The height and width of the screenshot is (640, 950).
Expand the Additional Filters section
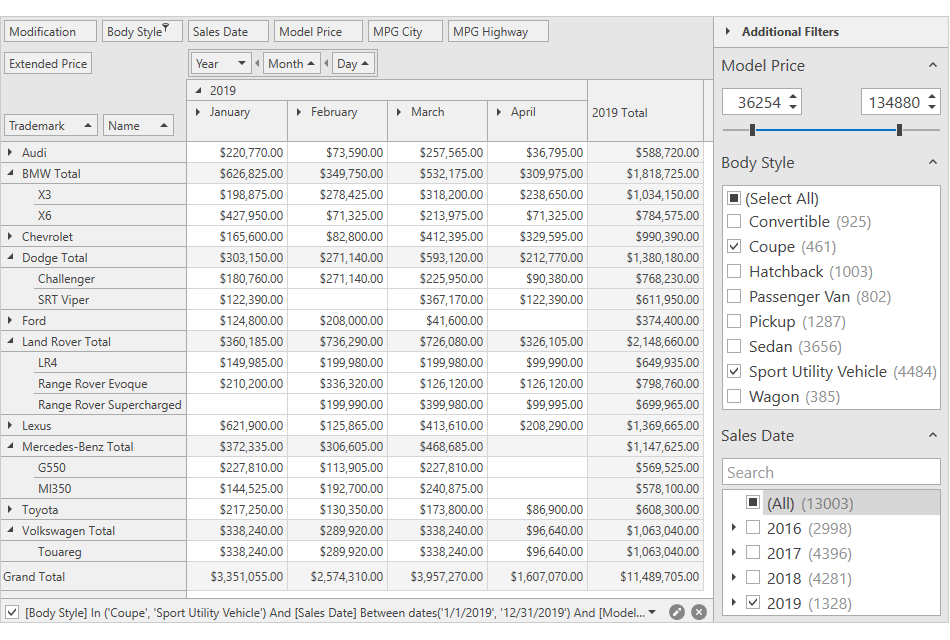tap(728, 32)
